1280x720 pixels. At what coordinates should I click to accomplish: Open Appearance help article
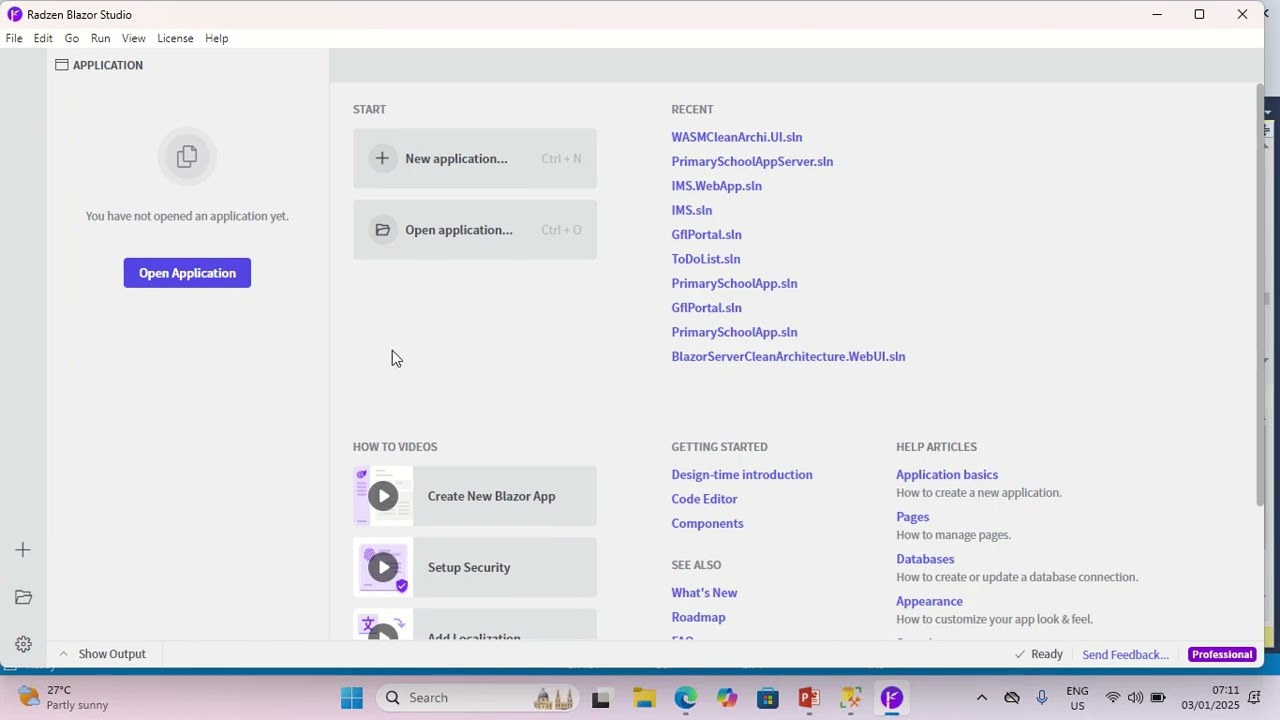(x=929, y=601)
